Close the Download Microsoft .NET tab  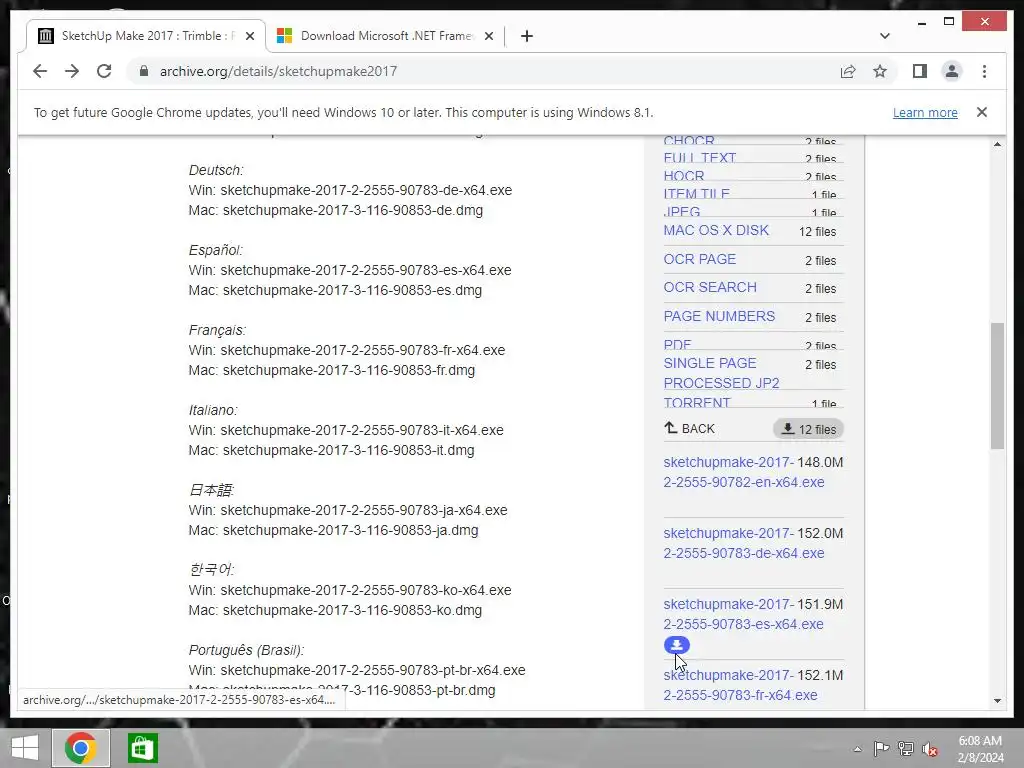pyautogui.click(x=488, y=36)
